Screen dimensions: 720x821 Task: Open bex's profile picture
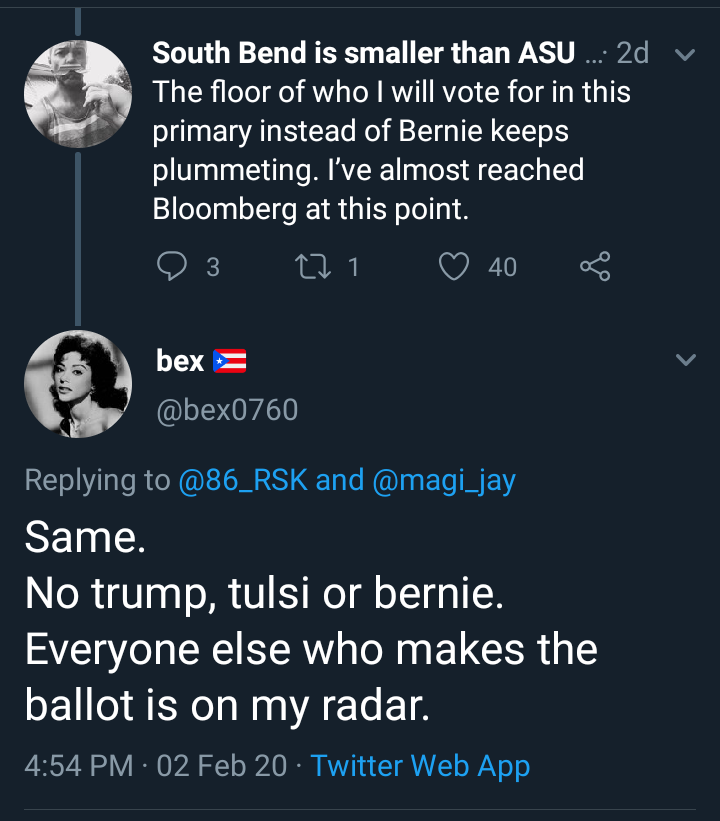coord(77,384)
